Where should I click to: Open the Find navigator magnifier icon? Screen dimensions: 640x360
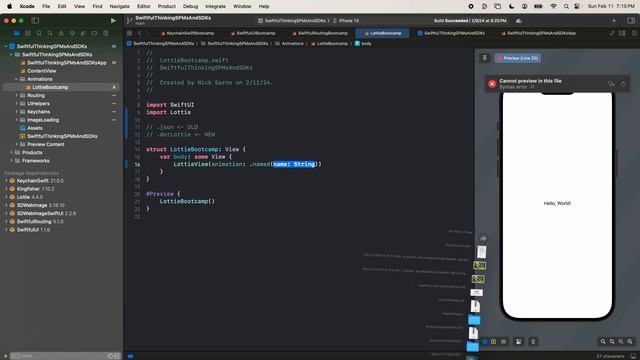(50, 33)
